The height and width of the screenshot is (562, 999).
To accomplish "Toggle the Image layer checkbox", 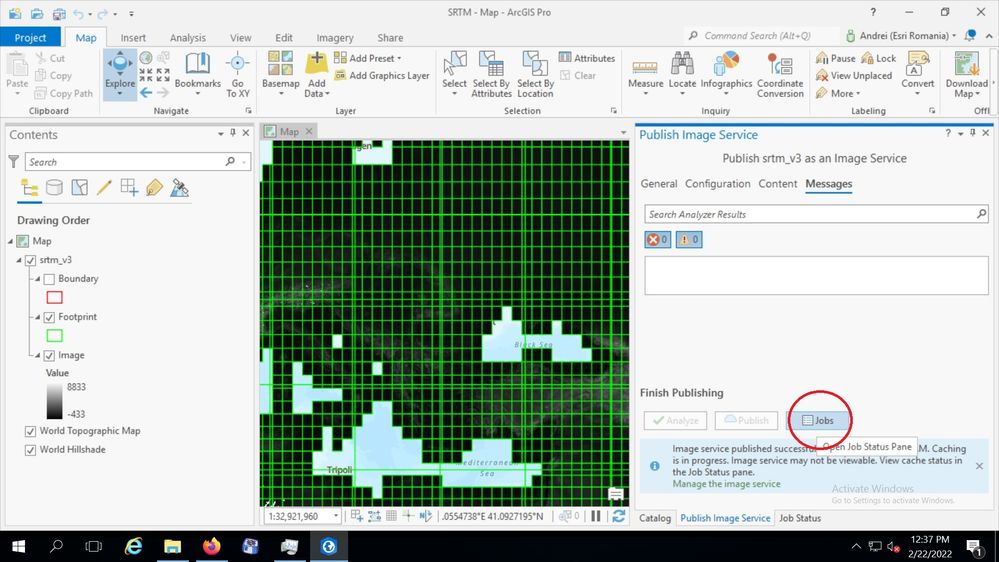I will (x=49, y=356).
